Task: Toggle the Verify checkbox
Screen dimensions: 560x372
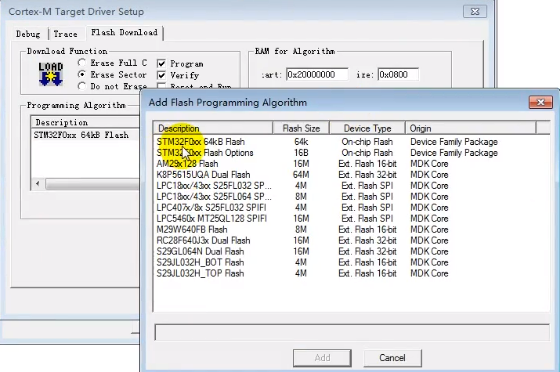Action: (x=161, y=75)
